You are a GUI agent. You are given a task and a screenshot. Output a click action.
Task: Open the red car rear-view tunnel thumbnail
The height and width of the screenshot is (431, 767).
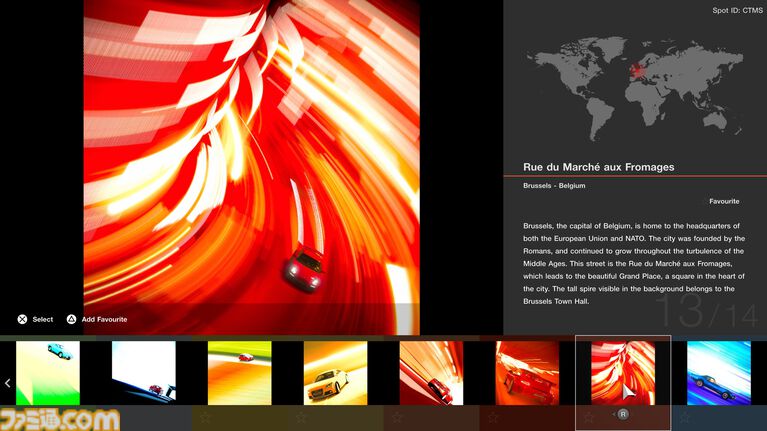[527, 373]
